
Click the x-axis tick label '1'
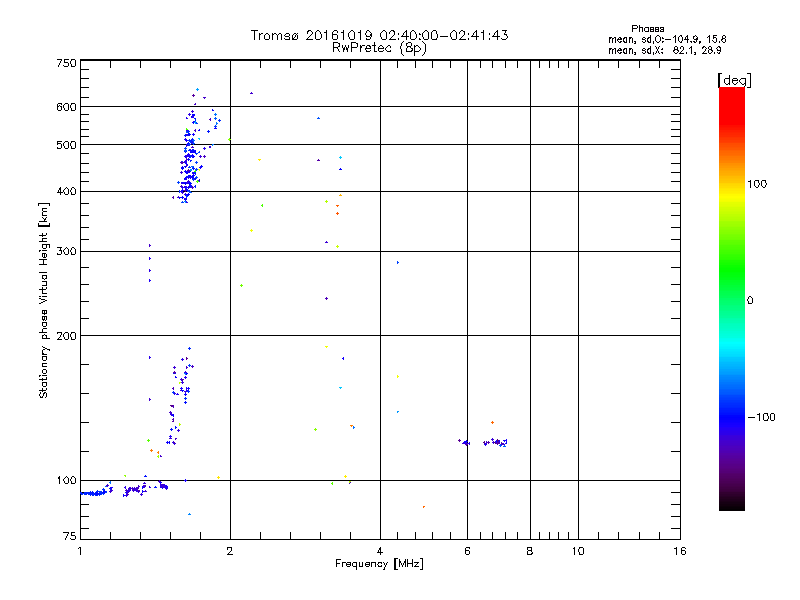point(80,551)
